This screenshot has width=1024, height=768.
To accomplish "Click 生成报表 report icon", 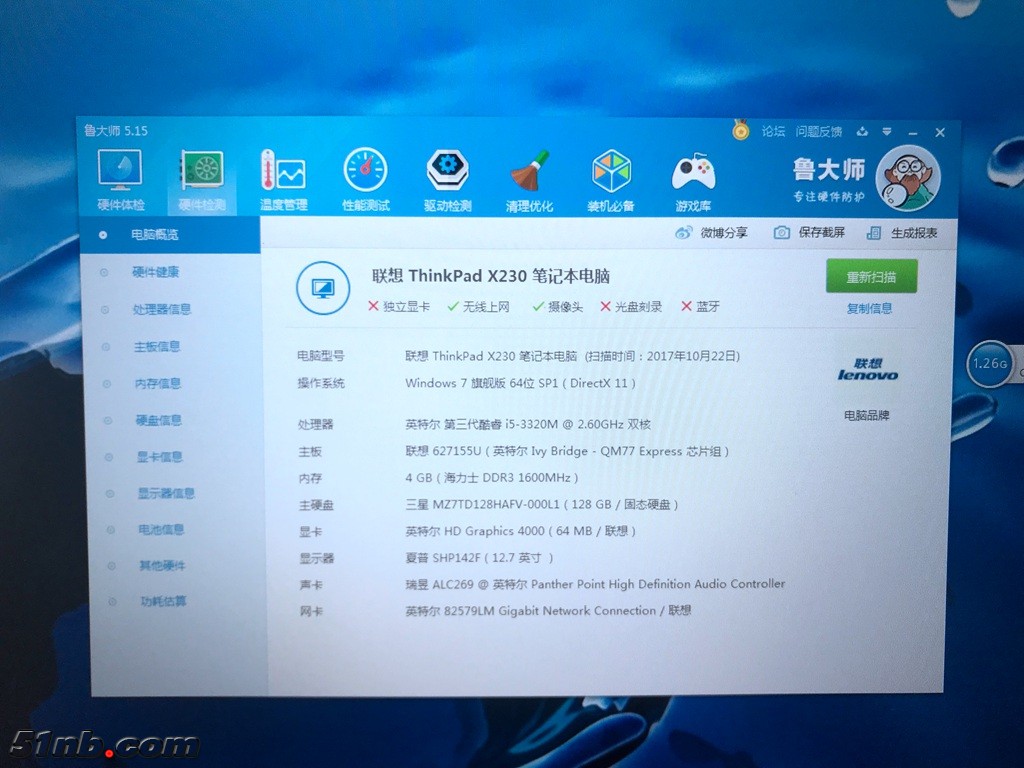I will point(873,232).
